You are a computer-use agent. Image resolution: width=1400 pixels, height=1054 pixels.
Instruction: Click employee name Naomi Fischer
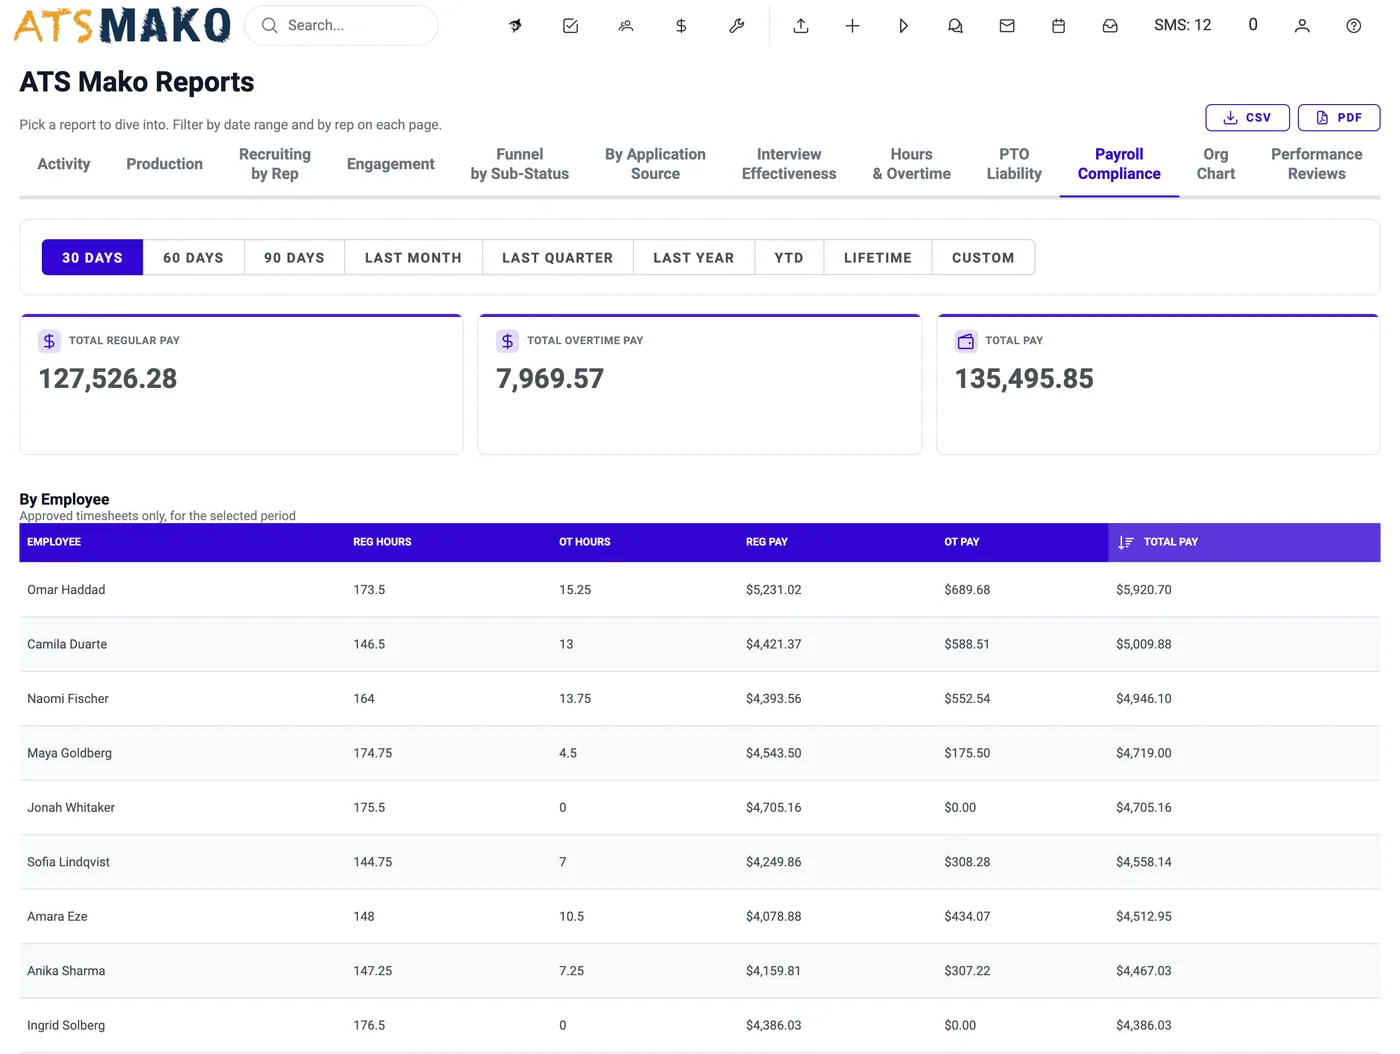[68, 699]
